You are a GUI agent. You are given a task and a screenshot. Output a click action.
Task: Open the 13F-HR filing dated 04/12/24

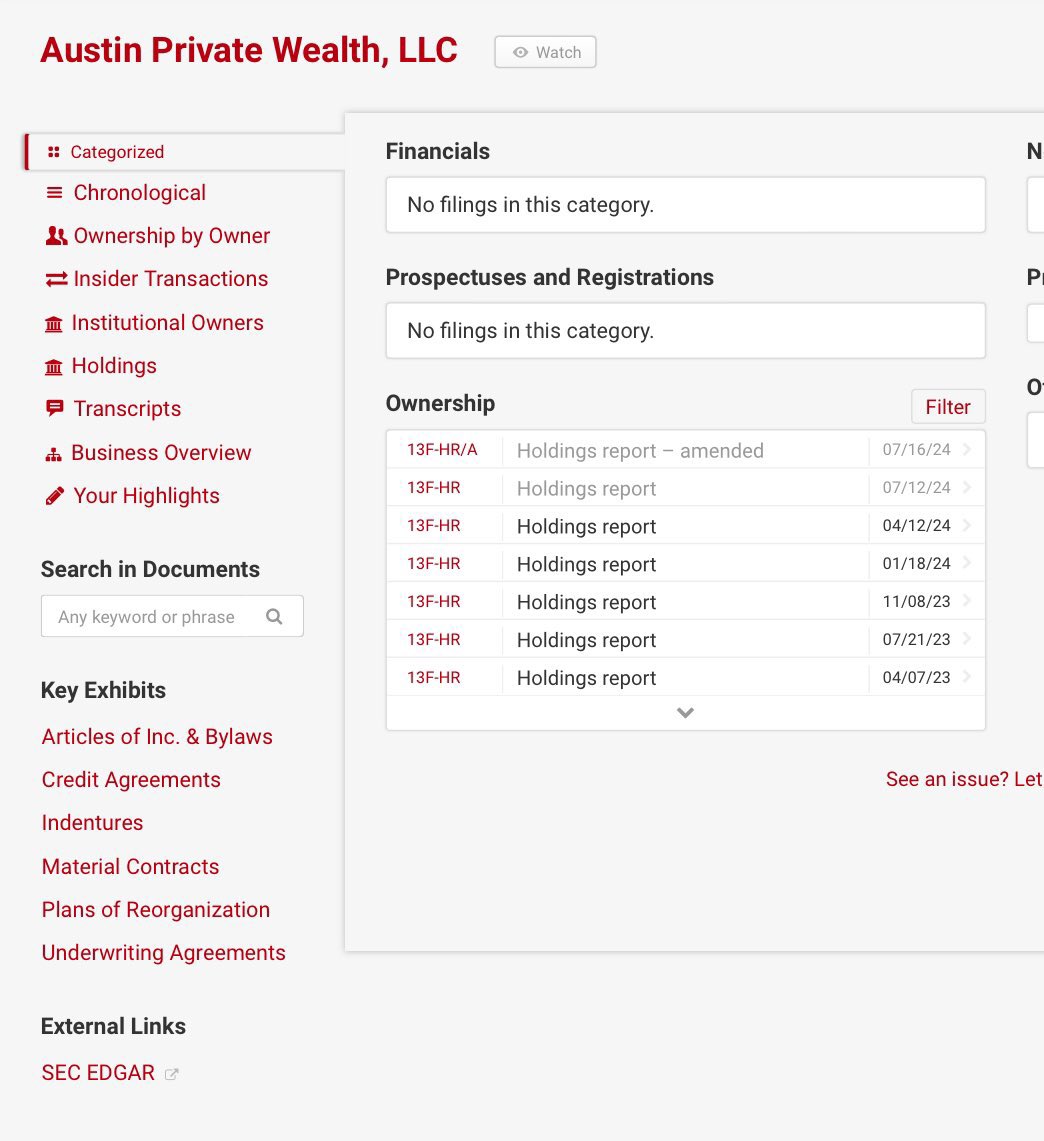tap(685, 525)
